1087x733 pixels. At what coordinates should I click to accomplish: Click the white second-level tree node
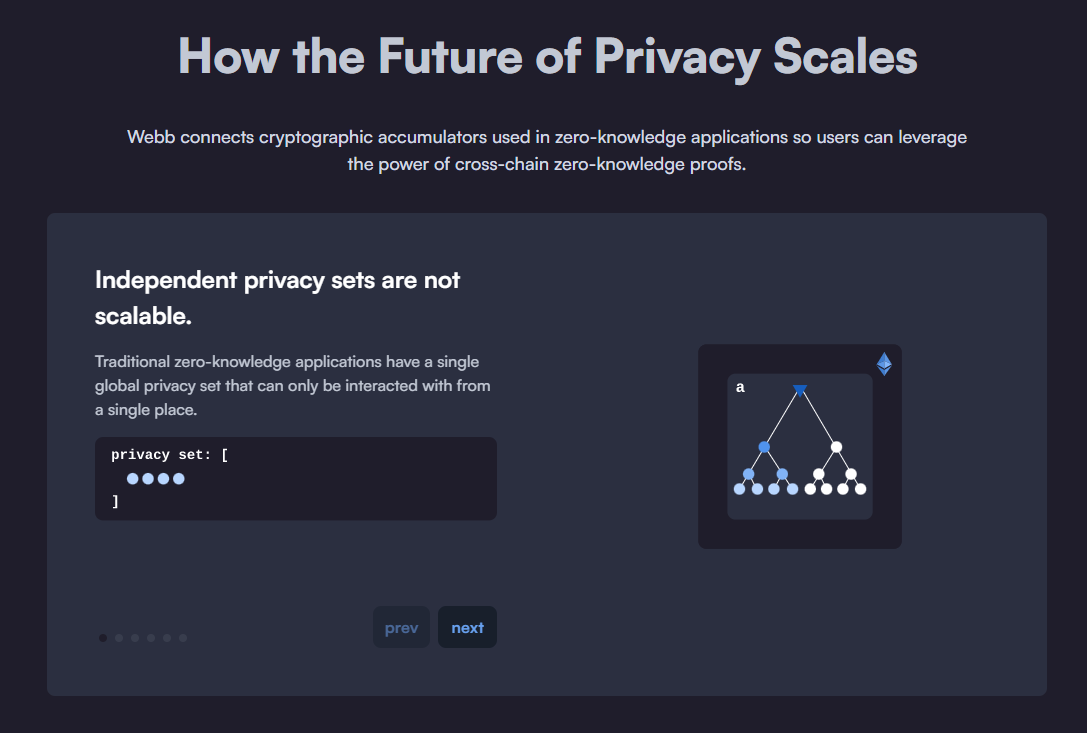click(836, 447)
